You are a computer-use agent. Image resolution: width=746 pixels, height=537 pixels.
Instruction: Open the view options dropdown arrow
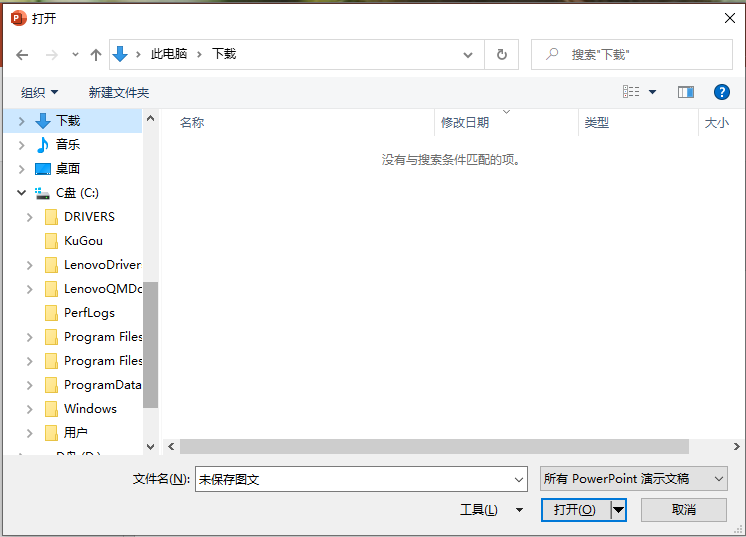click(652, 92)
